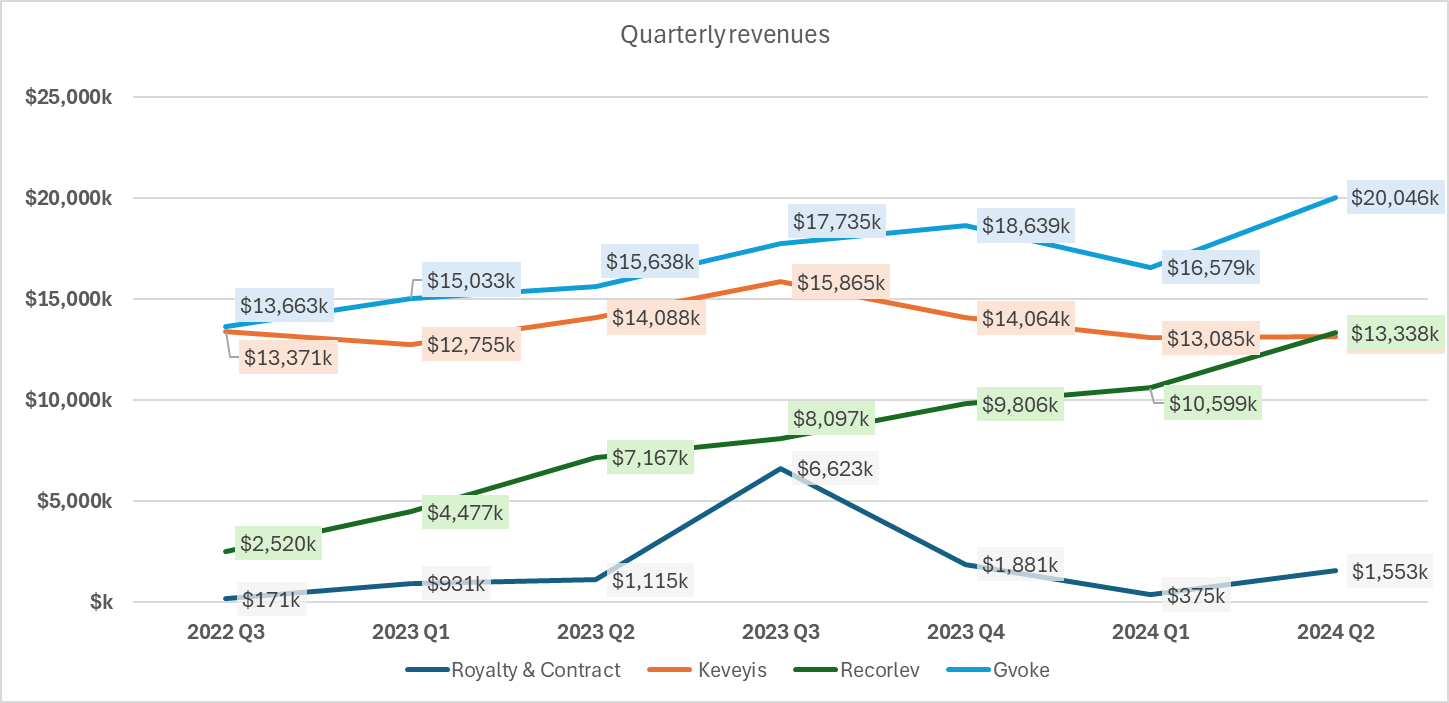Select the $15,865k Keveyis peak label

click(840, 283)
